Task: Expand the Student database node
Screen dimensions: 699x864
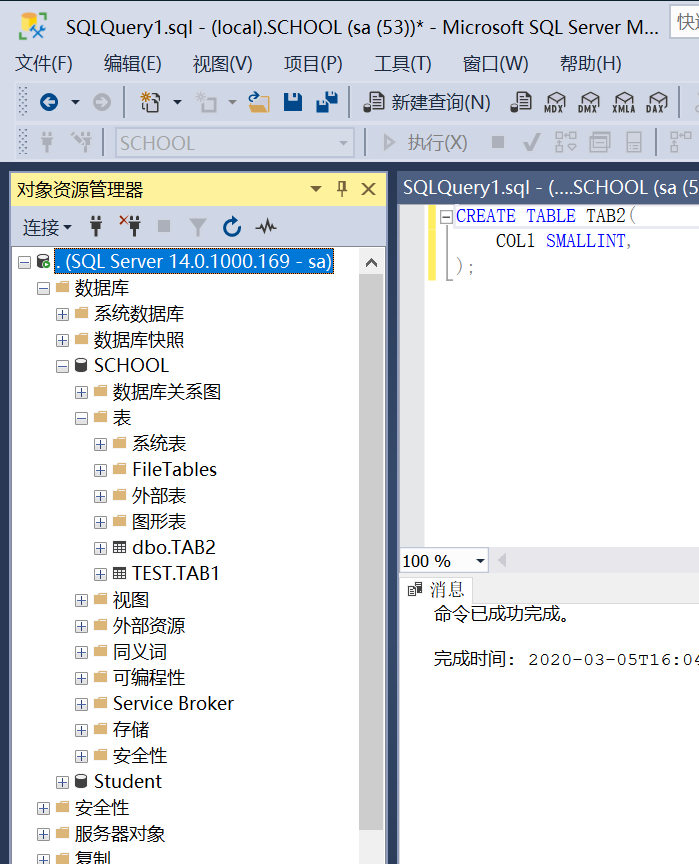Action: point(62,782)
